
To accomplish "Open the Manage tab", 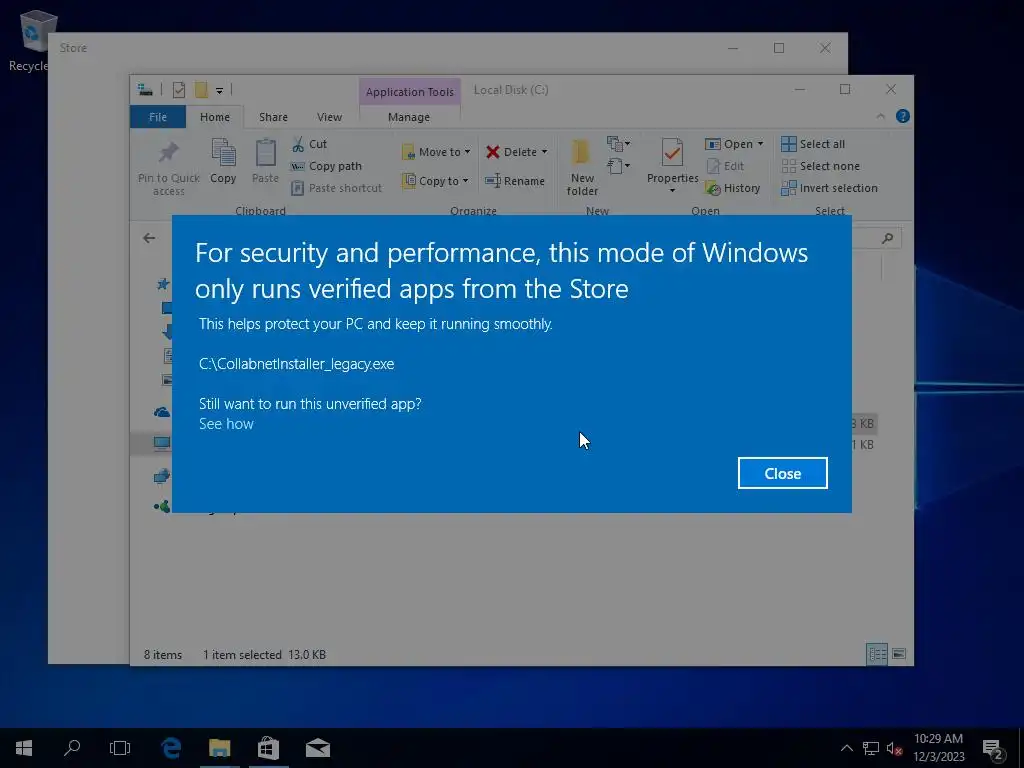I will point(409,117).
